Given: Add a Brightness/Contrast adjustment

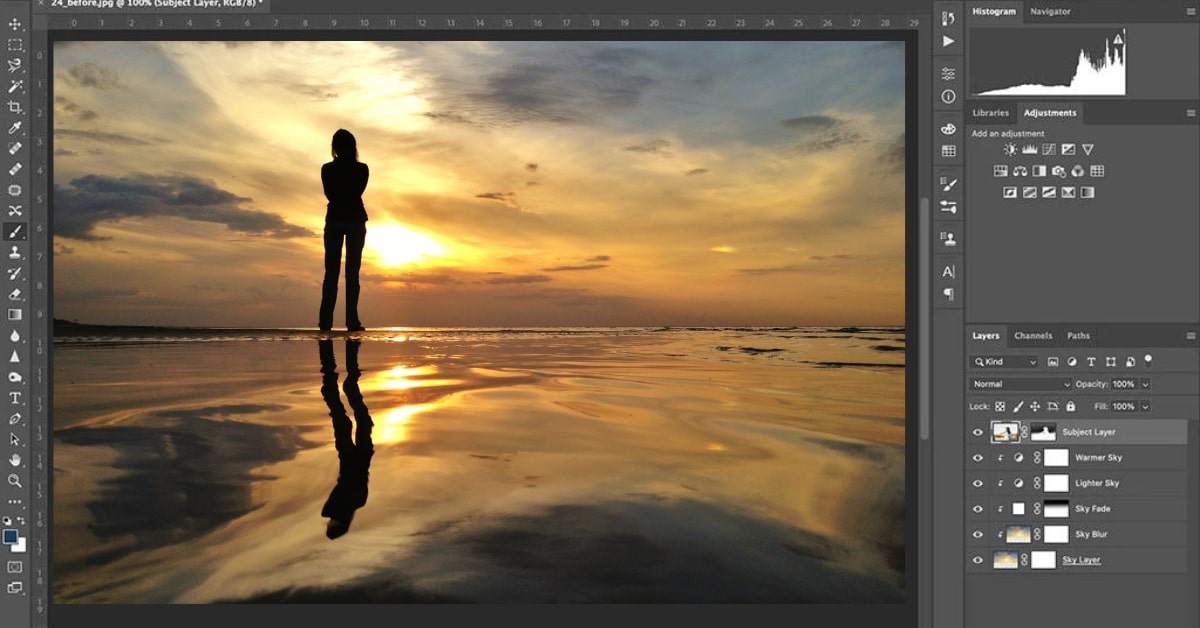Looking at the screenshot, I should coord(1010,149).
